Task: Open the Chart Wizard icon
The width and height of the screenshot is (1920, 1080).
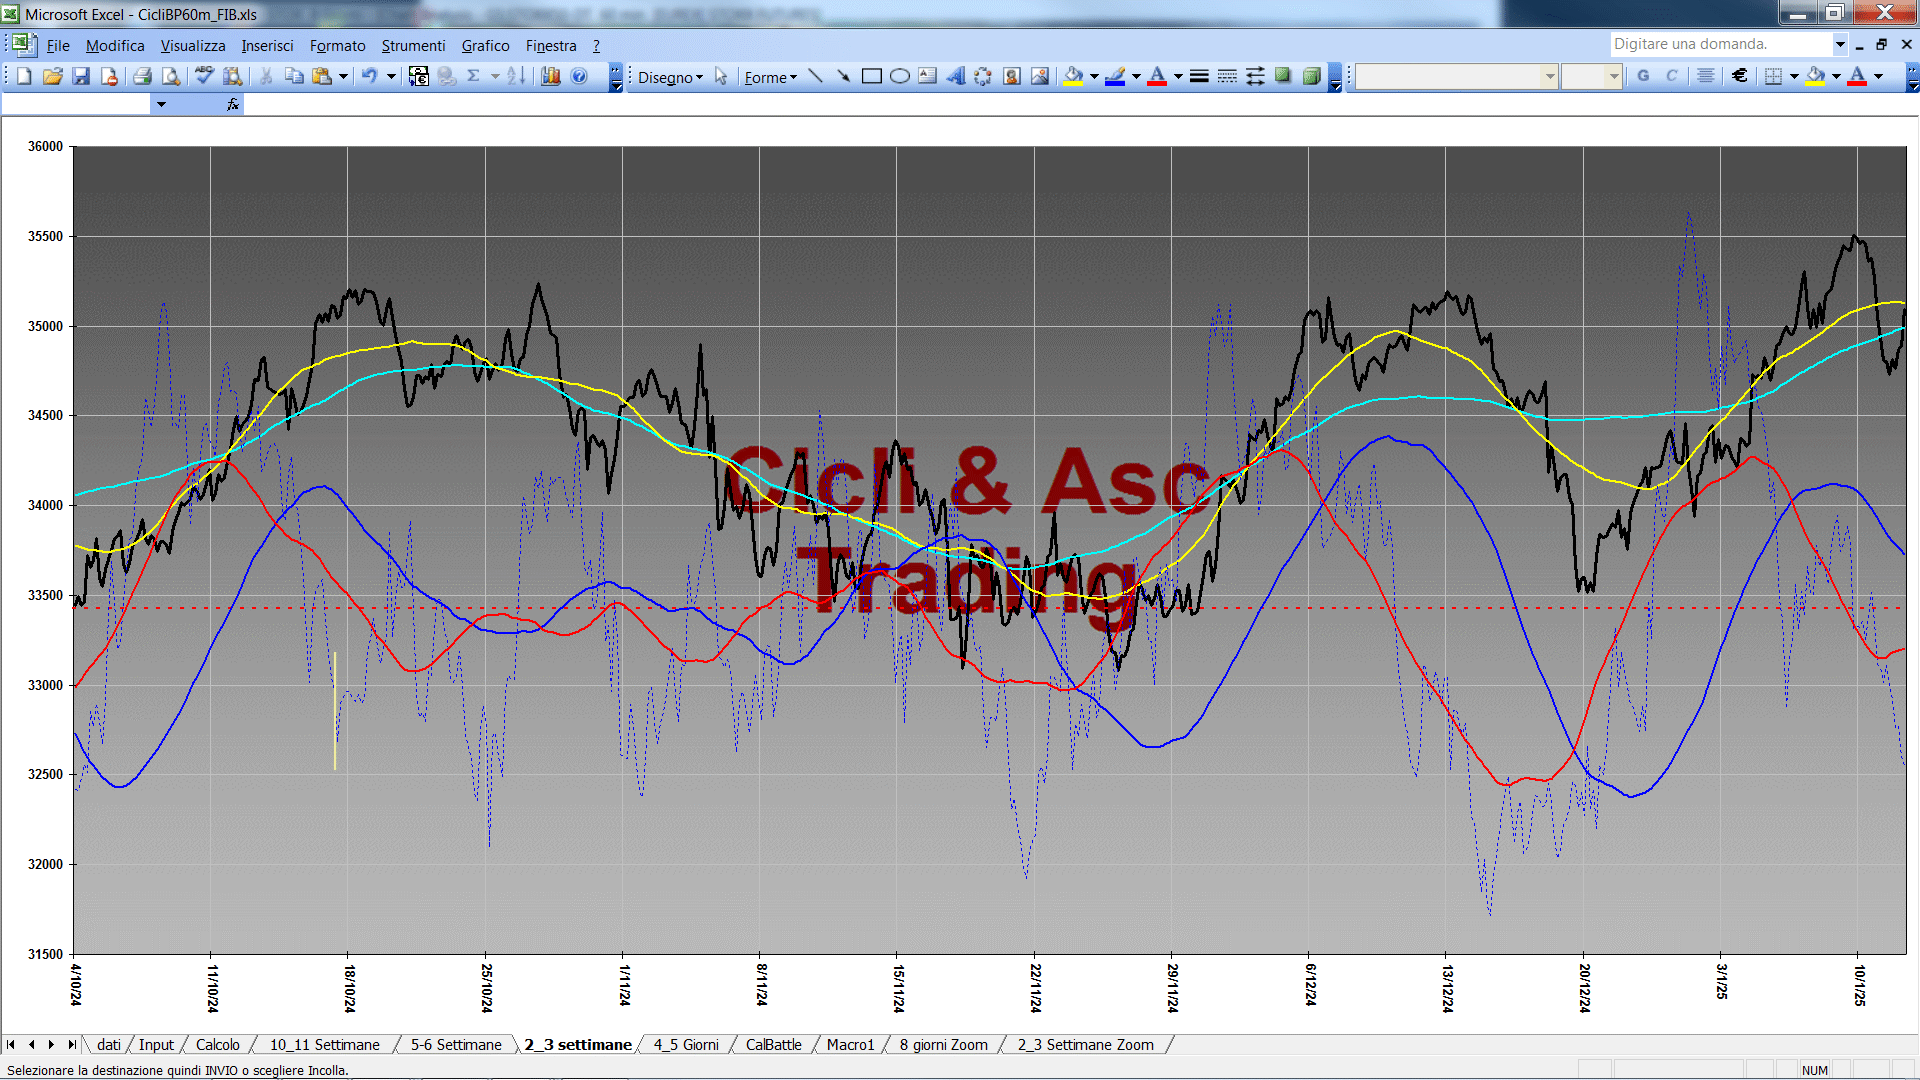Action: point(551,76)
